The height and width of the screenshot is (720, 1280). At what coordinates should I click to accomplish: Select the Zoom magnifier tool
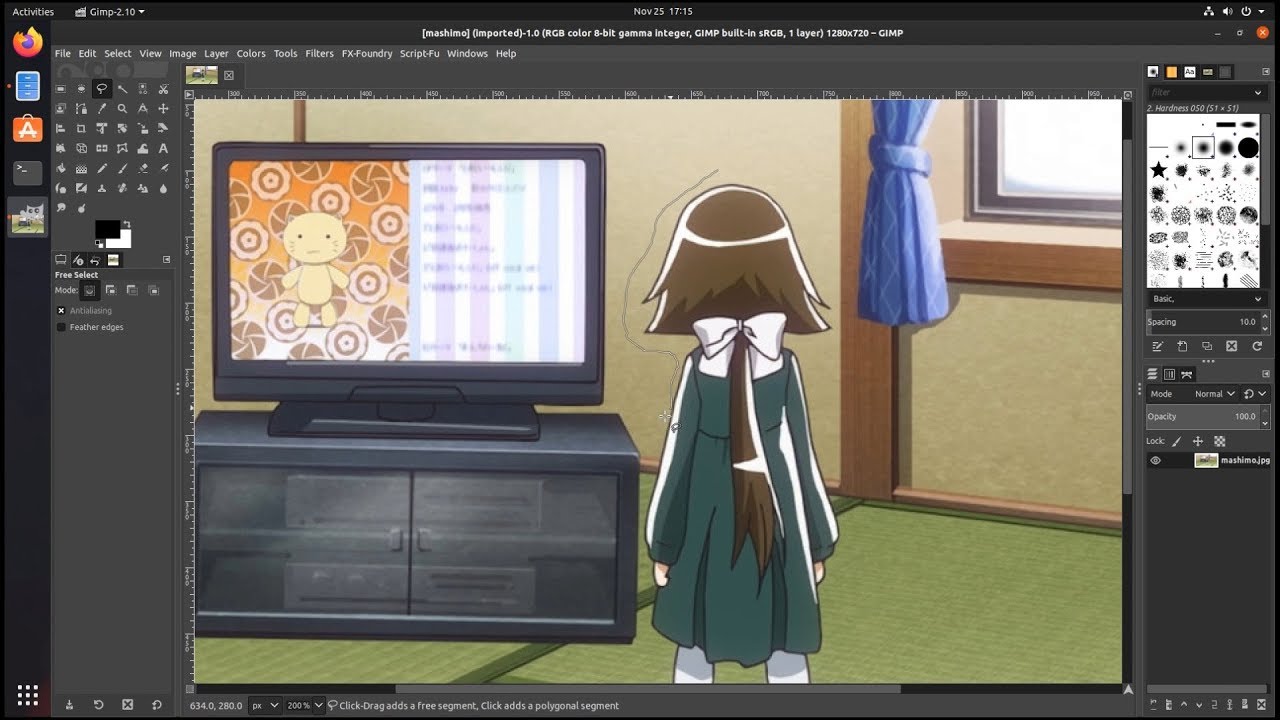click(x=122, y=108)
